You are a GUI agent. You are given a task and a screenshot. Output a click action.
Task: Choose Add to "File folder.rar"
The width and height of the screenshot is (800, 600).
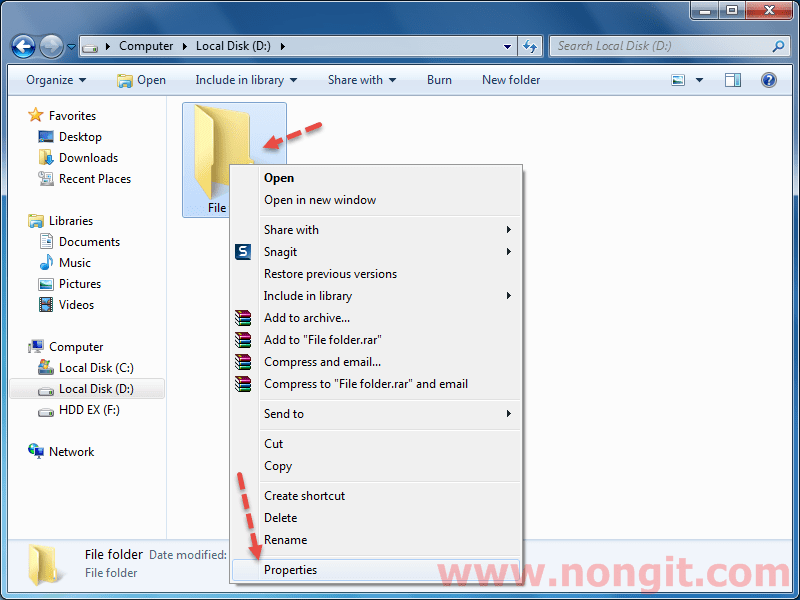377,339
